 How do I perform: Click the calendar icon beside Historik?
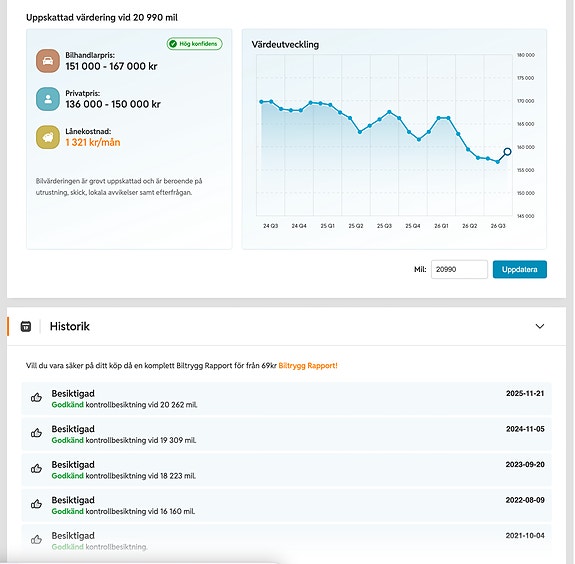[26, 326]
